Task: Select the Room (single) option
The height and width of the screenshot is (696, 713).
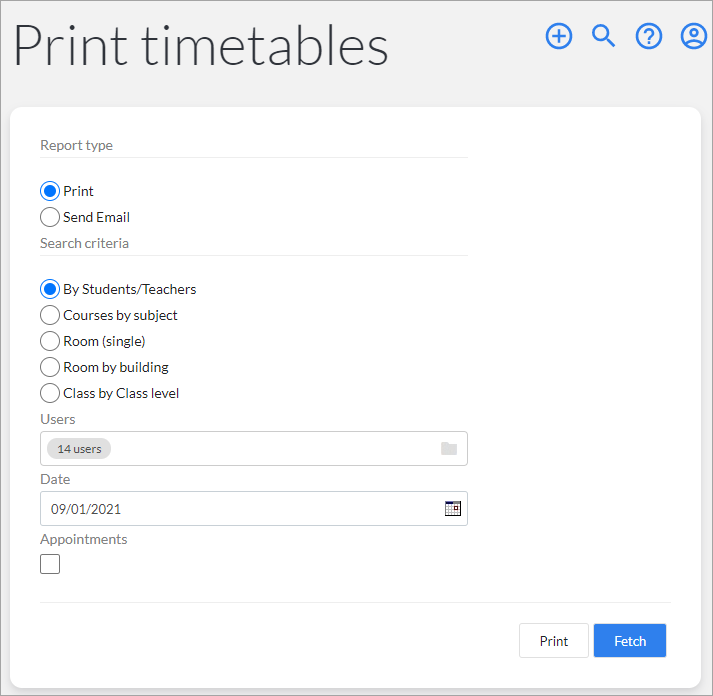Action: point(50,341)
